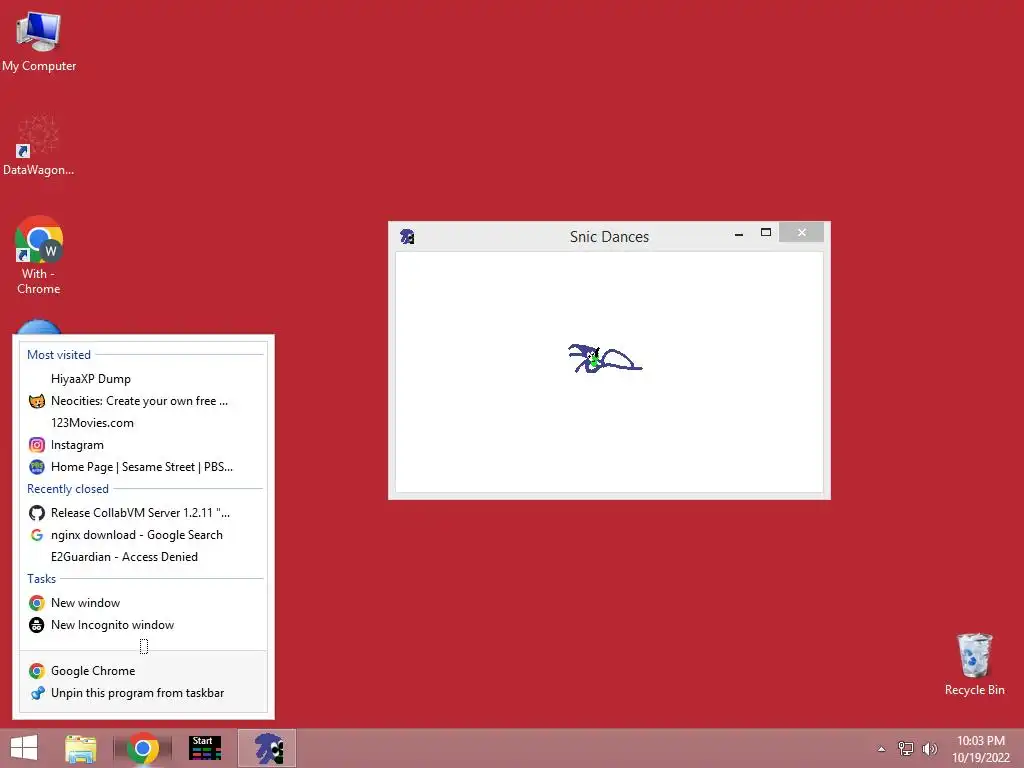Click the network icon in the system tray
Image resolution: width=1024 pixels, height=768 pixels.
[x=906, y=749]
